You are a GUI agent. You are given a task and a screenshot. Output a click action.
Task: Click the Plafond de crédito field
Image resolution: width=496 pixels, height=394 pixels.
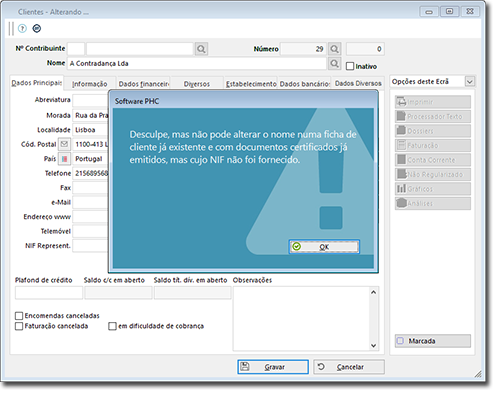coord(49,293)
